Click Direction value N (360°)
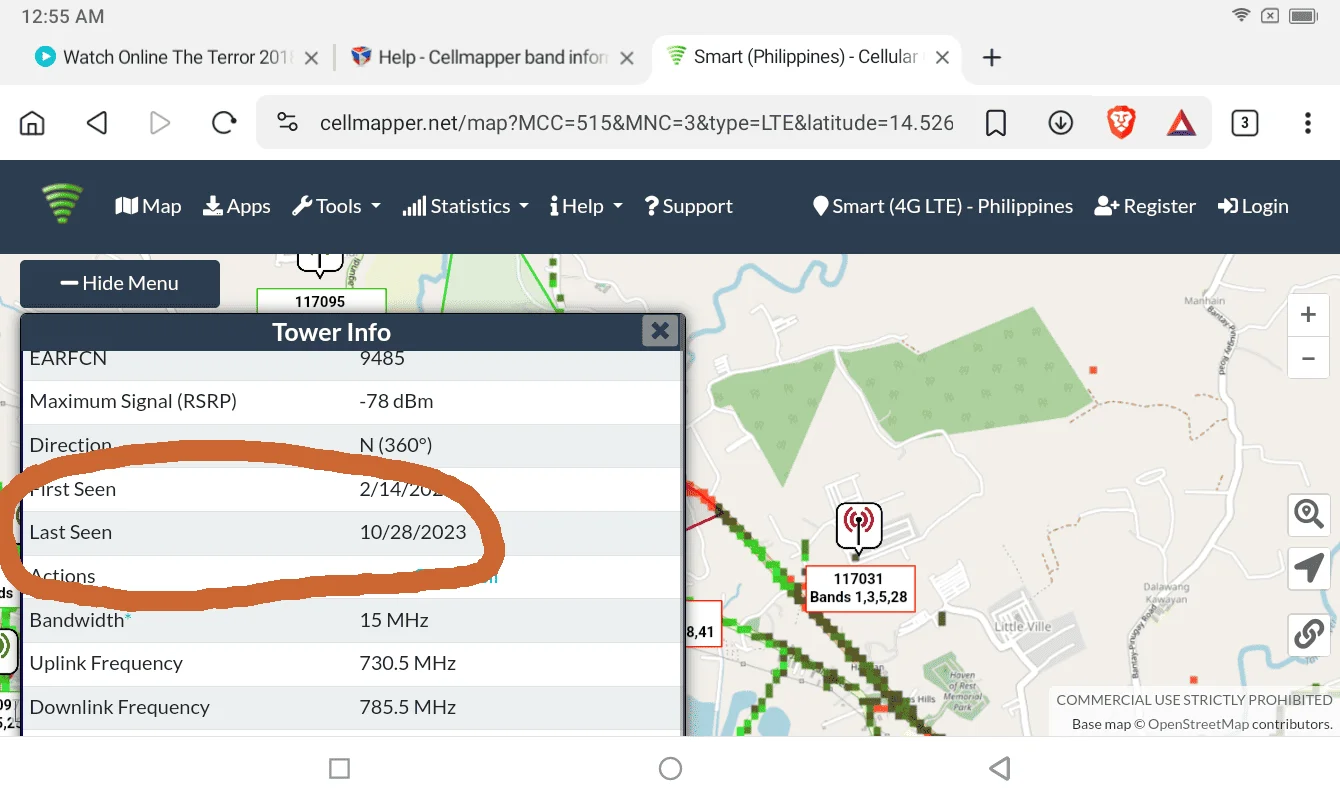Viewport: 1340px width, 800px height. [396, 445]
